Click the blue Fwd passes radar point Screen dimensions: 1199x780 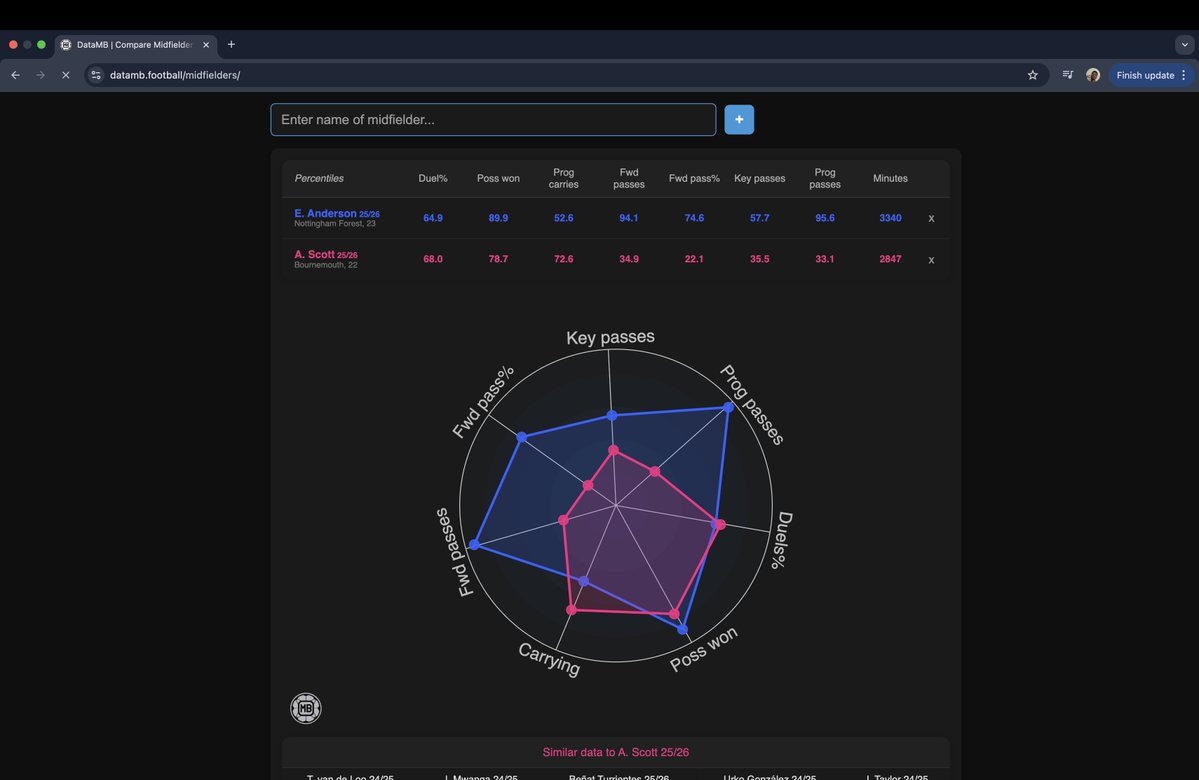(x=474, y=544)
